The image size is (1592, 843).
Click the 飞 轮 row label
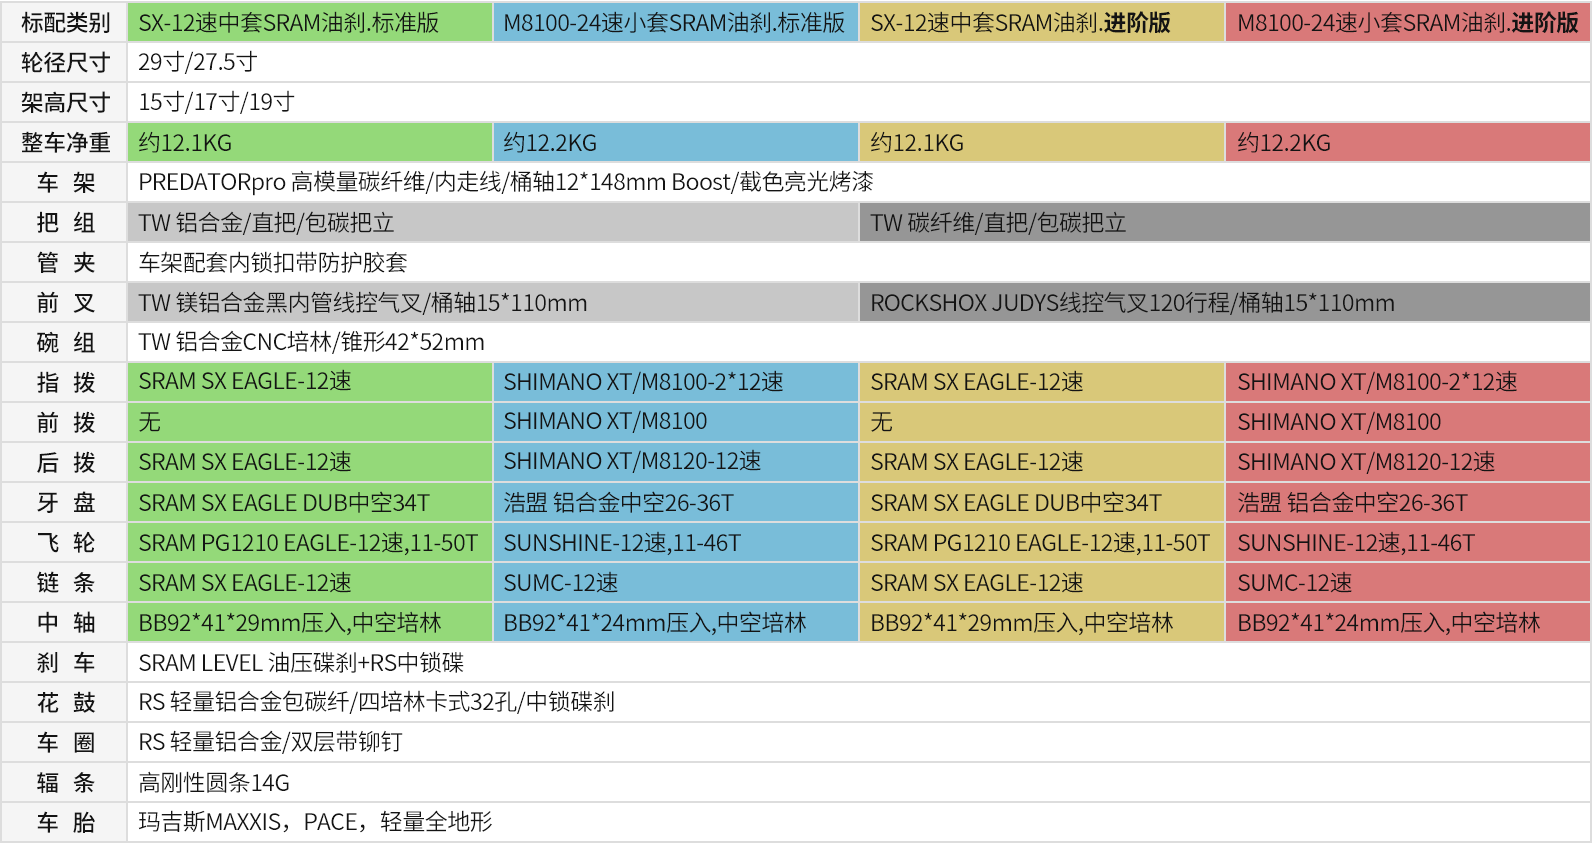pyautogui.click(x=65, y=542)
